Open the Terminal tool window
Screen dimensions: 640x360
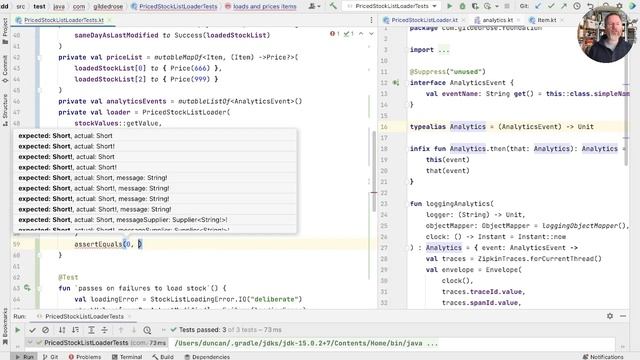click(x=127, y=357)
